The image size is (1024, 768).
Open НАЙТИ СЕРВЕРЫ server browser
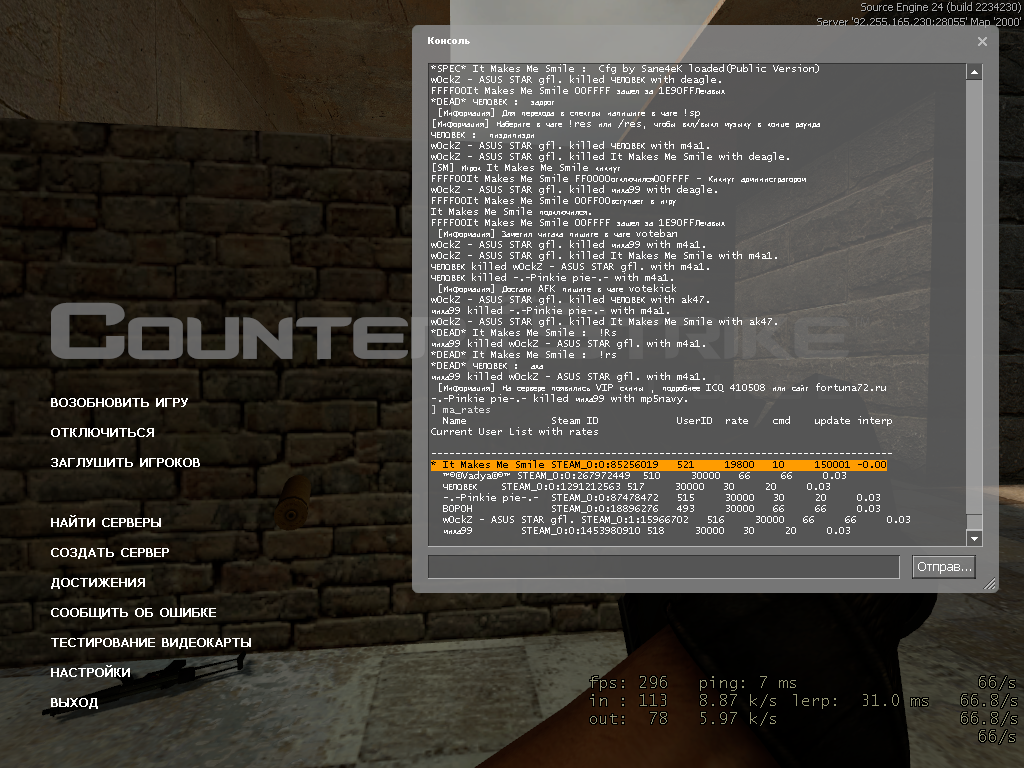pos(106,523)
